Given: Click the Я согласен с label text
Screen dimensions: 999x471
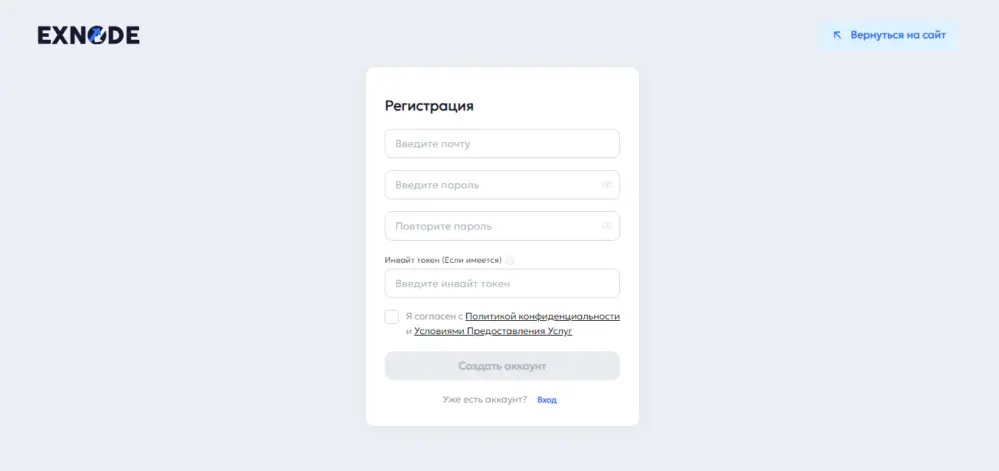Looking at the screenshot, I should [434, 316].
